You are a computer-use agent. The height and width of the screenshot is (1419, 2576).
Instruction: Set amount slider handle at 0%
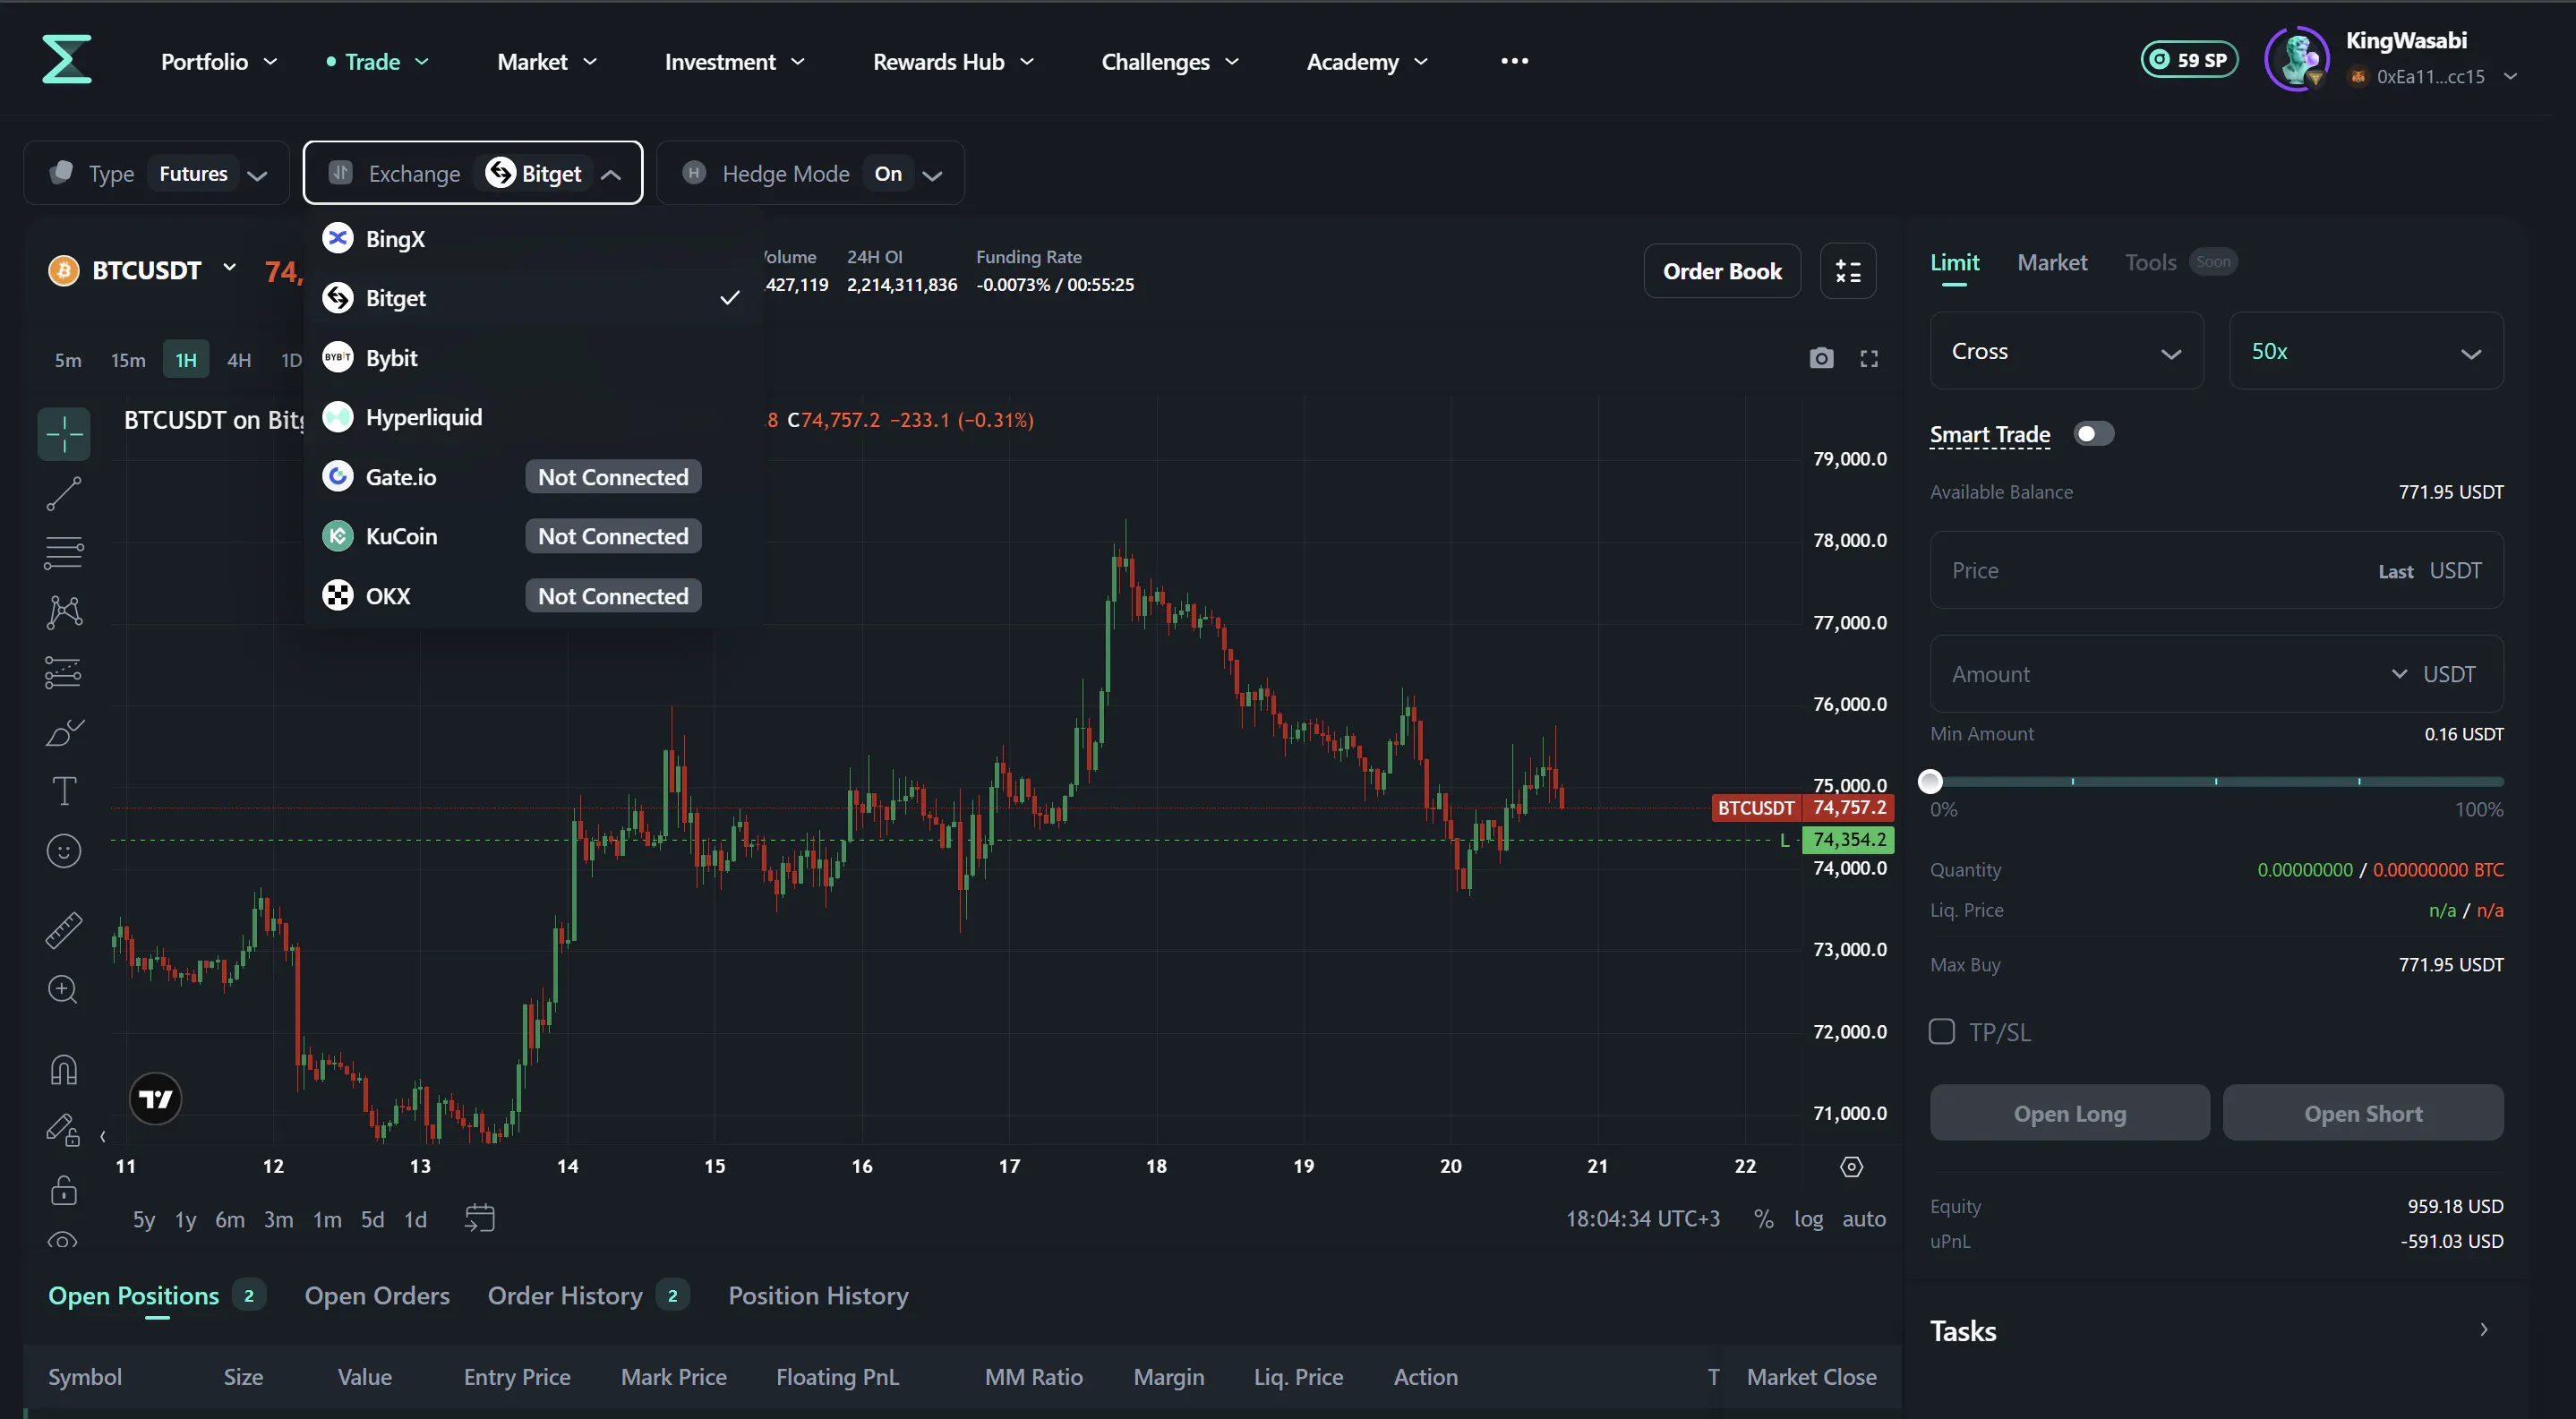(1930, 782)
